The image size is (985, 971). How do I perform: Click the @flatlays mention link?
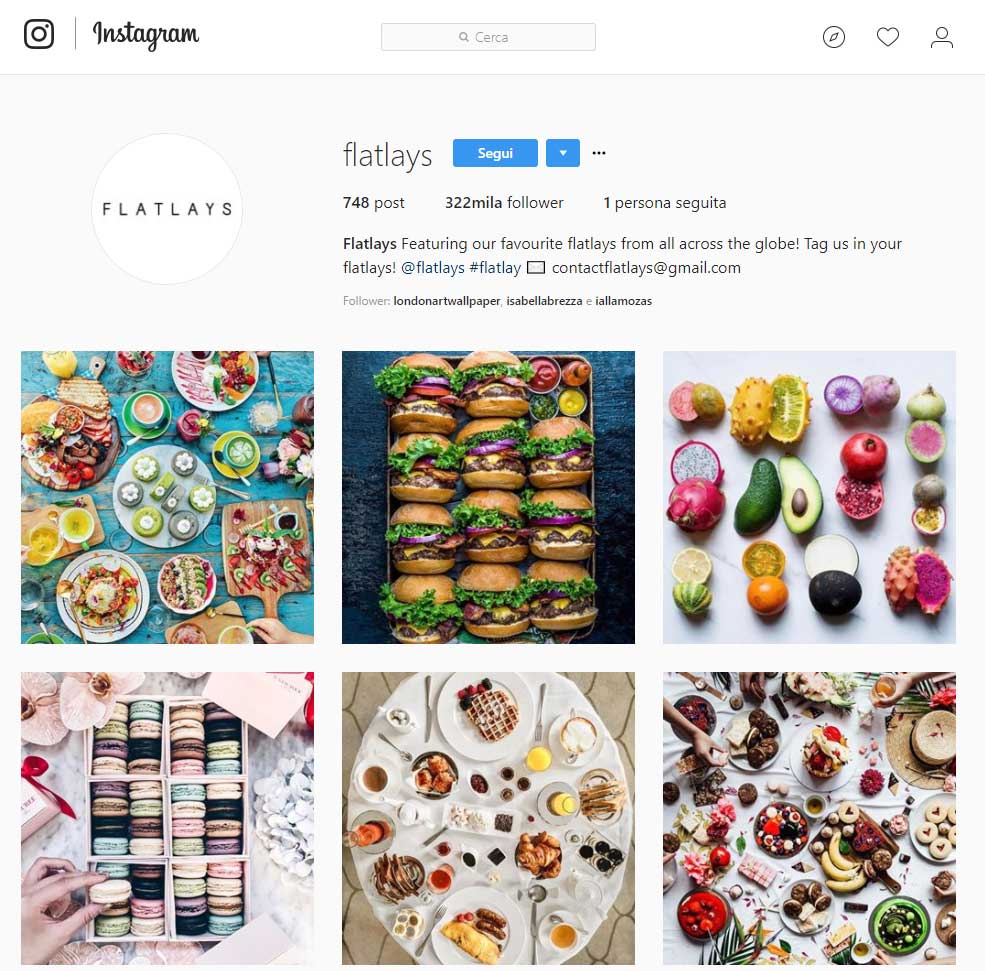click(x=433, y=268)
